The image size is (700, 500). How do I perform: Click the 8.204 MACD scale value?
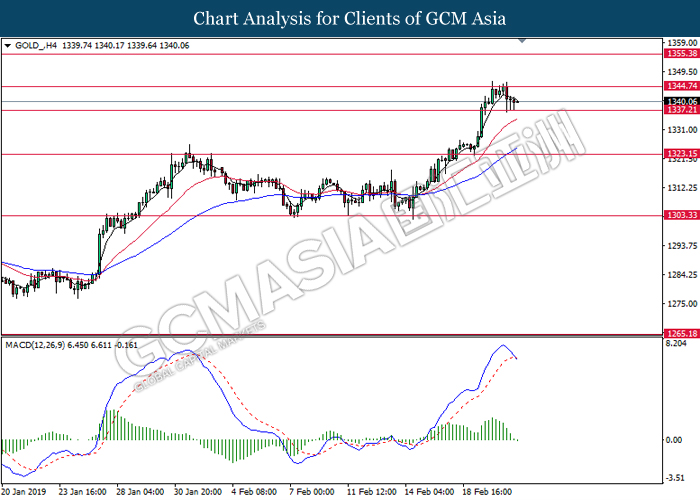tap(677, 343)
